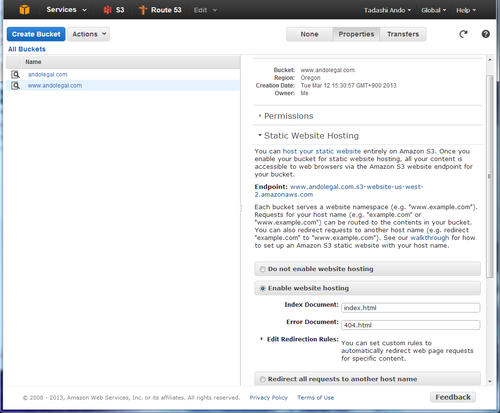Click magnifier icon for www.andolegal.com bucket
Screen dimensions: 500x413
tap(15, 86)
